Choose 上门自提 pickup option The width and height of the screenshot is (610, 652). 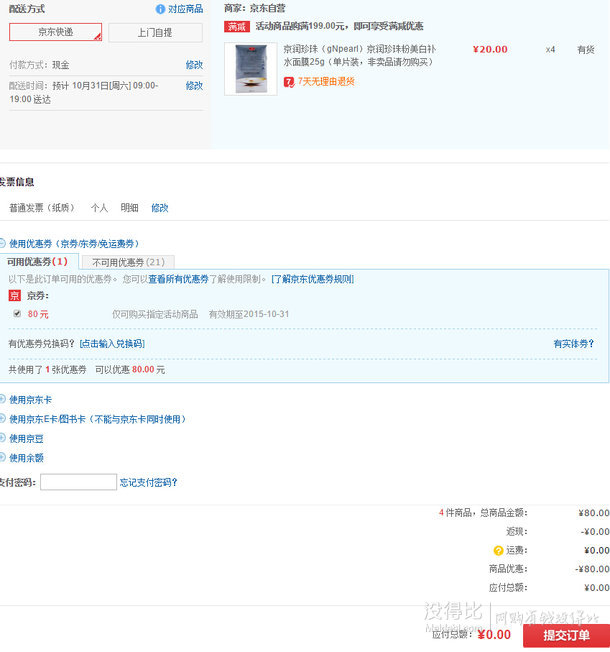point(155,32)
